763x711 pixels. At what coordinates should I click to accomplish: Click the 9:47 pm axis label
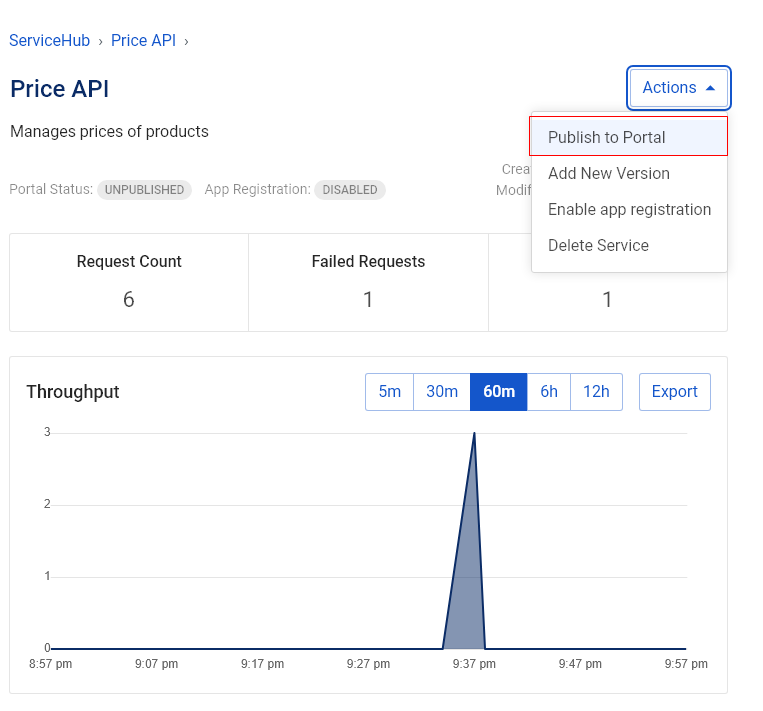(x=580, y=664)
